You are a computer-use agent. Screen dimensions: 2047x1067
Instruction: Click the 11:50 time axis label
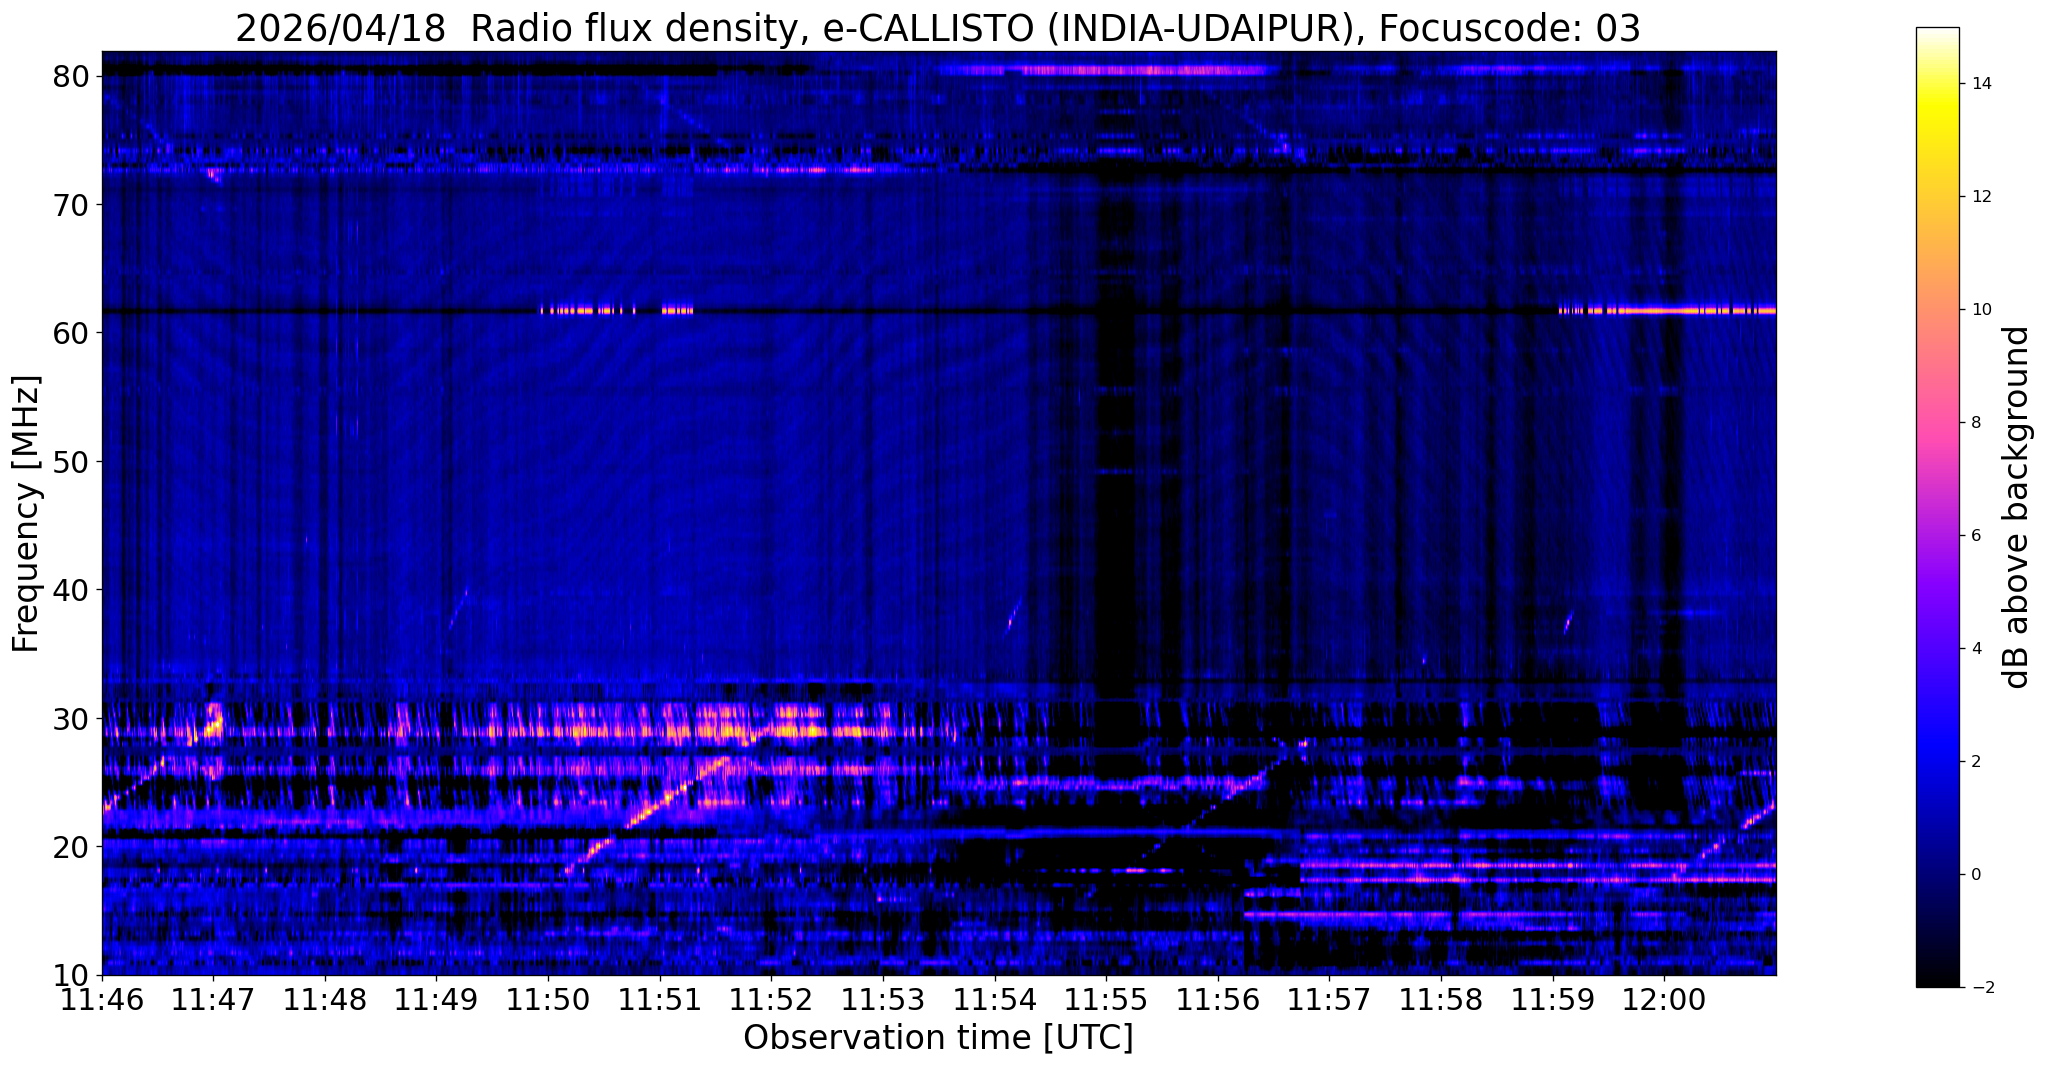tap(548, 998)
